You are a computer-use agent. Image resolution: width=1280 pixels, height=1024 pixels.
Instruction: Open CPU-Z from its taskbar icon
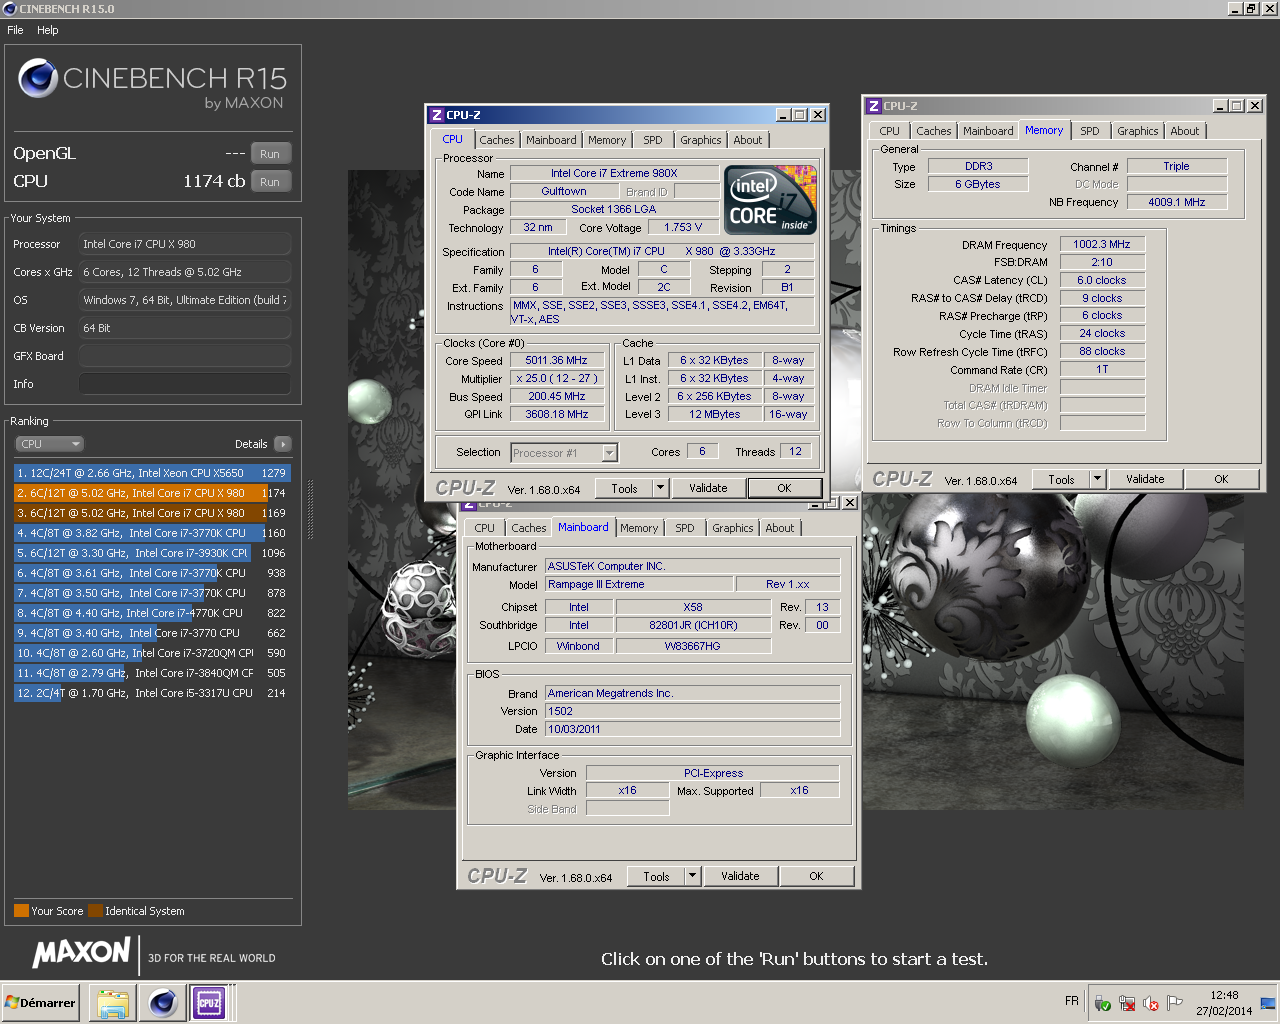[x=209, y=1003]
